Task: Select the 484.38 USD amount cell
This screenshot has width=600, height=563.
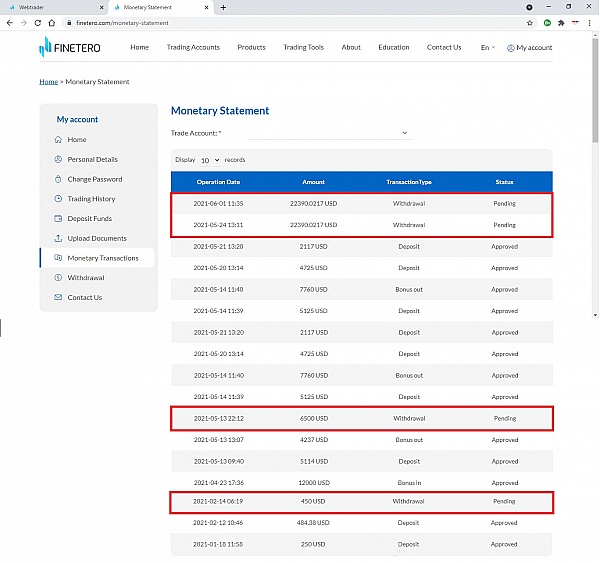Action: click(313, 522)
